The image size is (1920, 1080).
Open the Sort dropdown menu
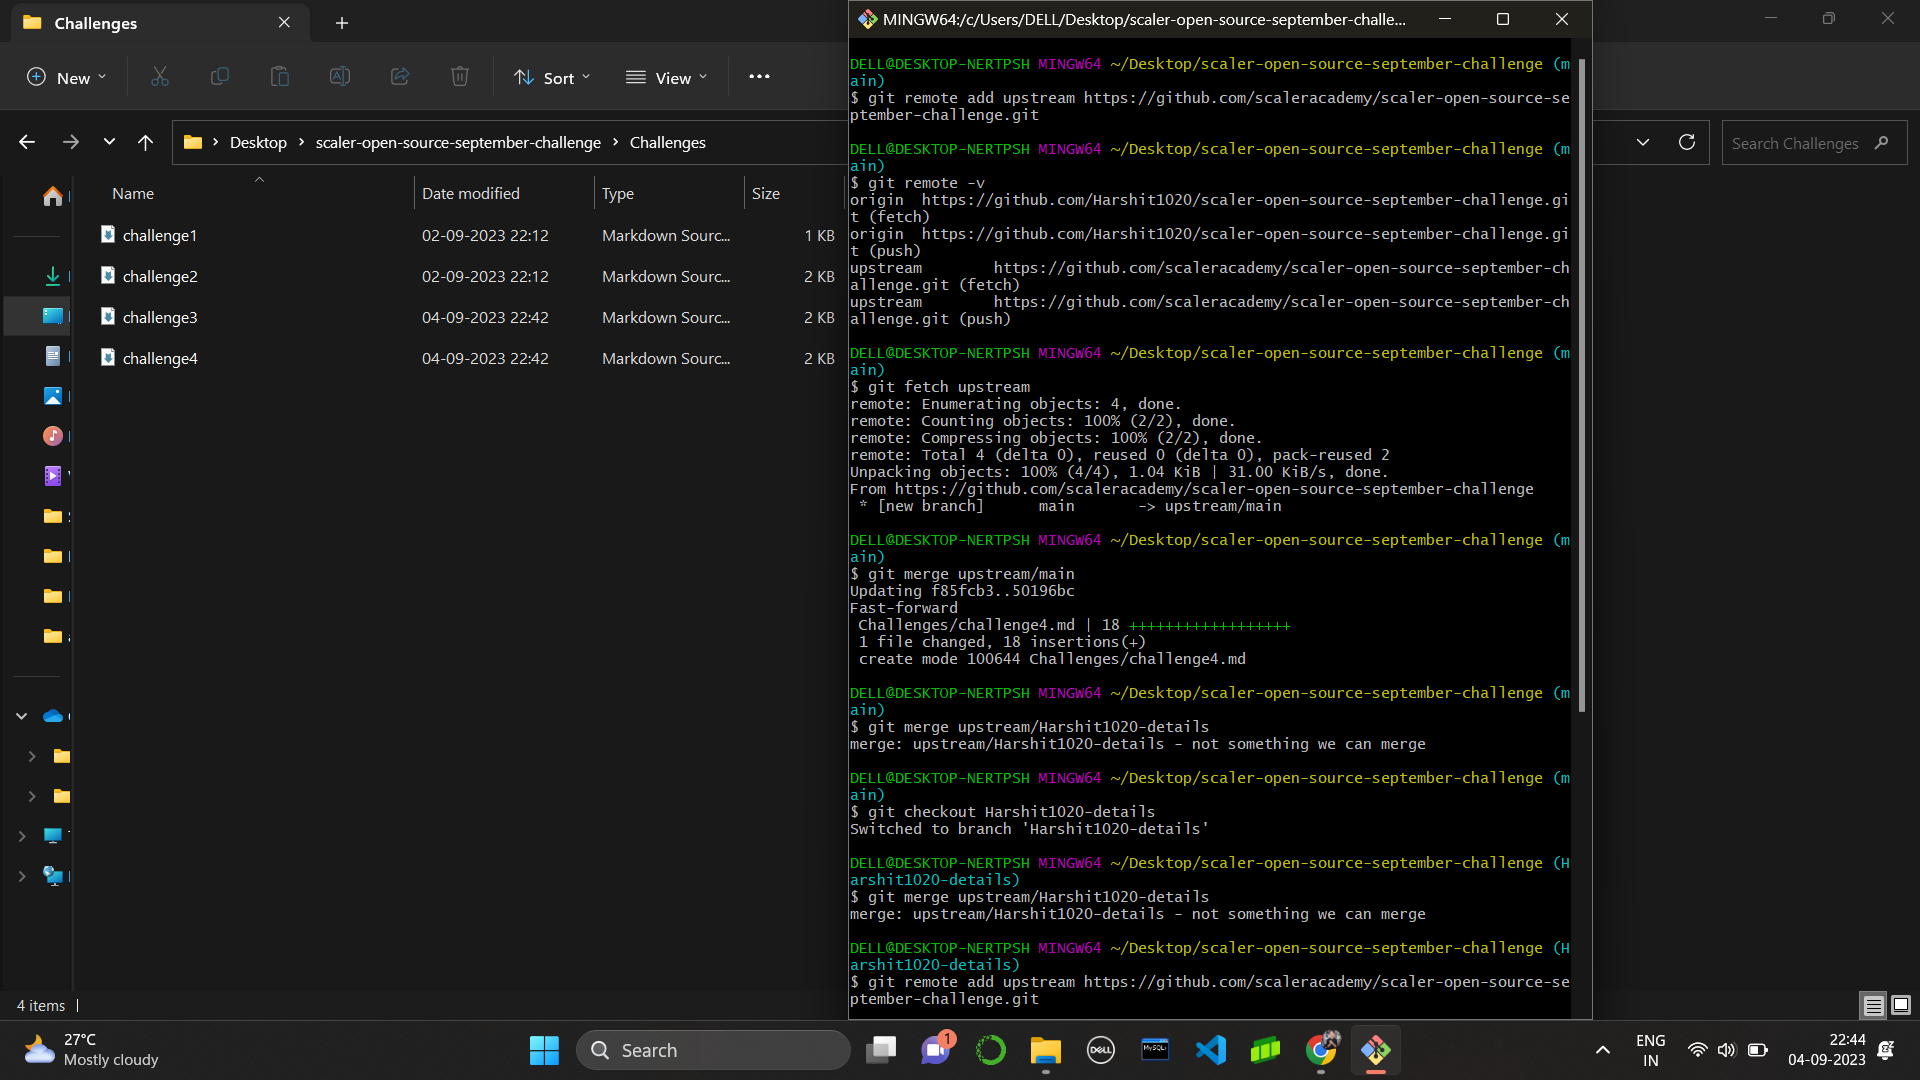552,77
